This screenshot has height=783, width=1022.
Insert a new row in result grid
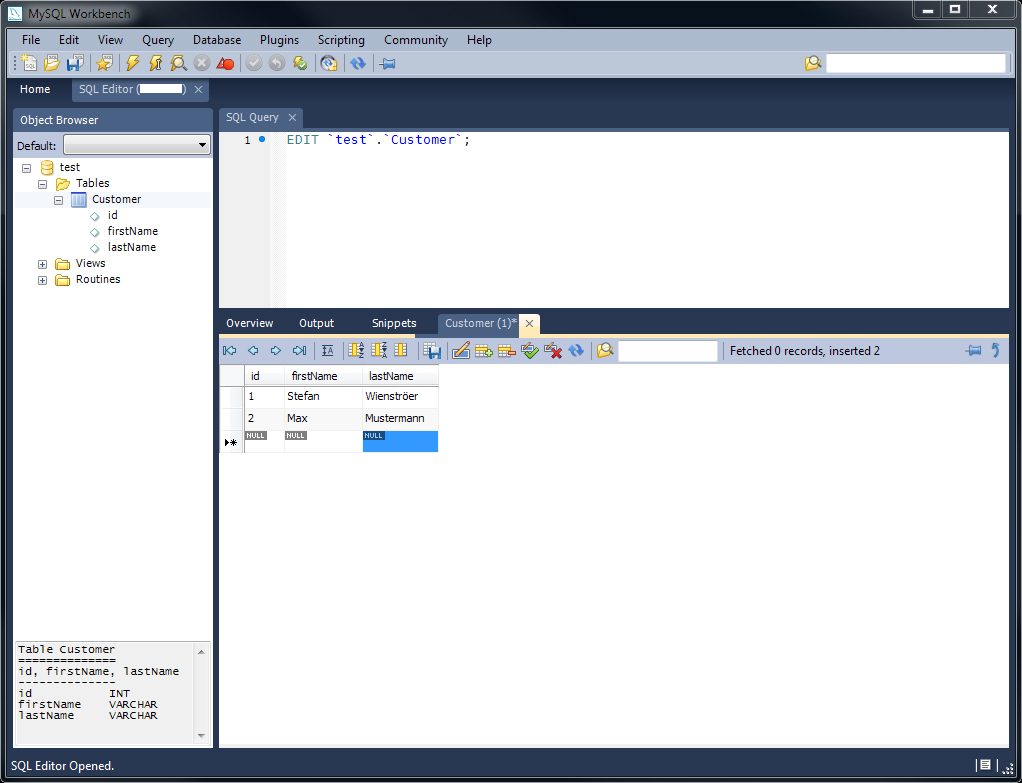[484, 351]
